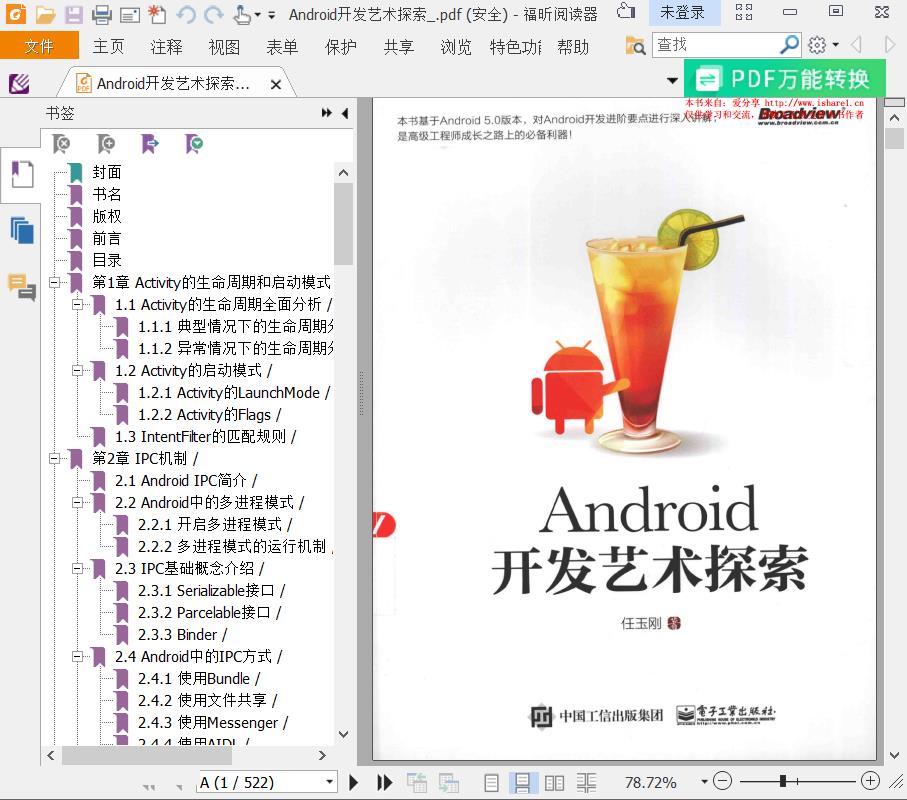Click the zoom slider handle
The width and height of the screenshot is (907, 800).
click(783, 781)
